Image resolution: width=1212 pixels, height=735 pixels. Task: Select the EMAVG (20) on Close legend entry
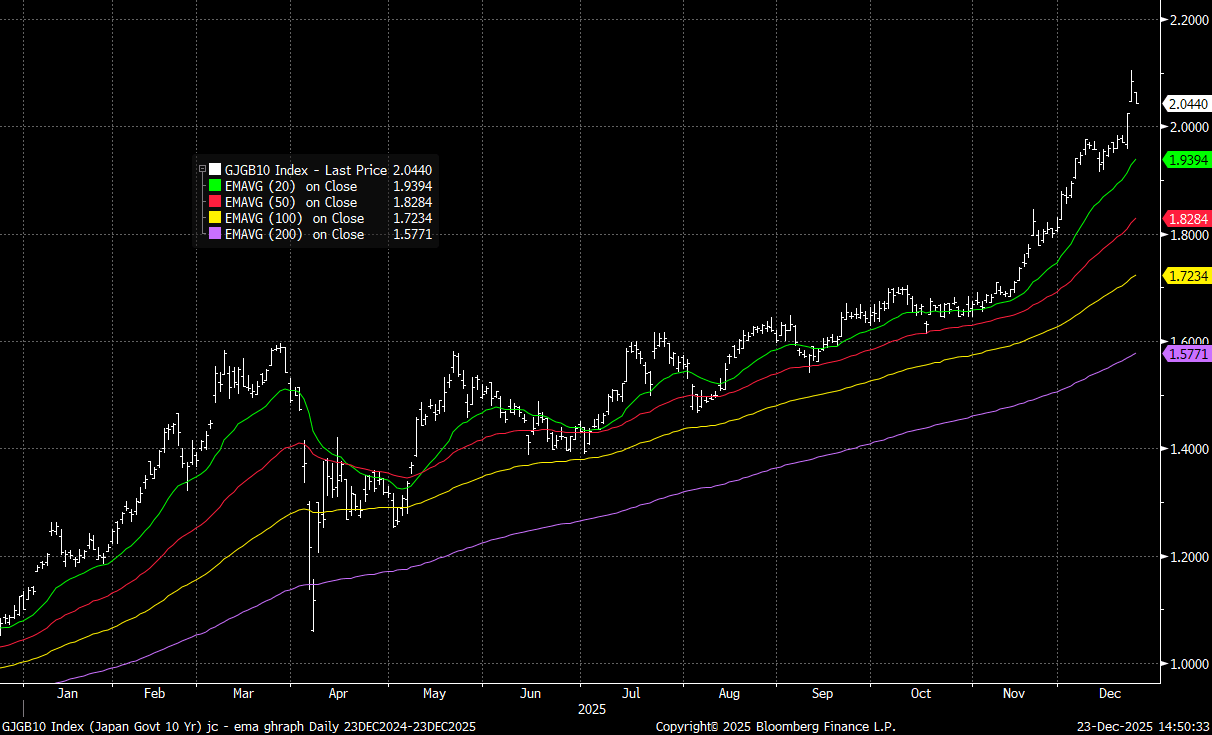pyautogui.click(x=291, y=186)
